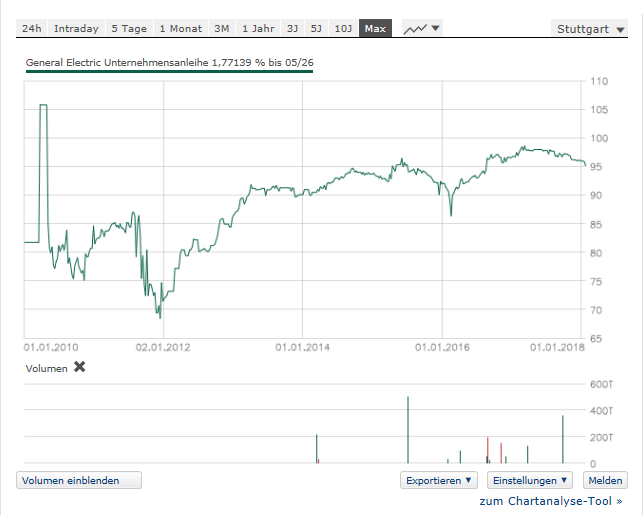The image size is (643, 515).
Task: Select the Max time range
Action: pyautogui.click(x=375, y=29)
